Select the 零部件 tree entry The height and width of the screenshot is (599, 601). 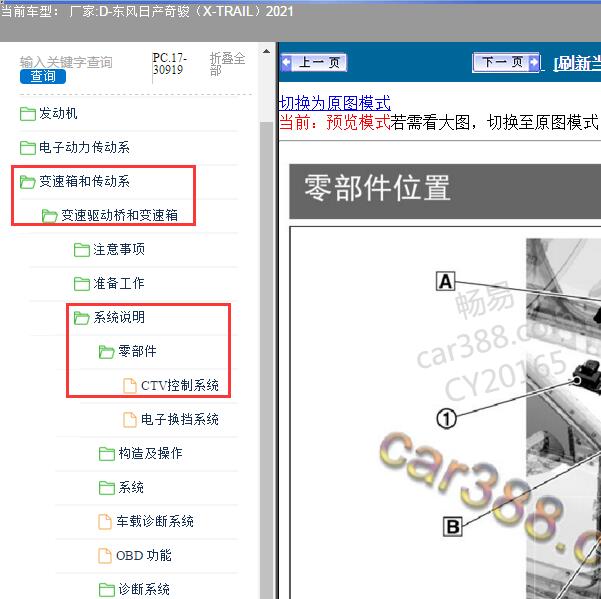(137, 351)
